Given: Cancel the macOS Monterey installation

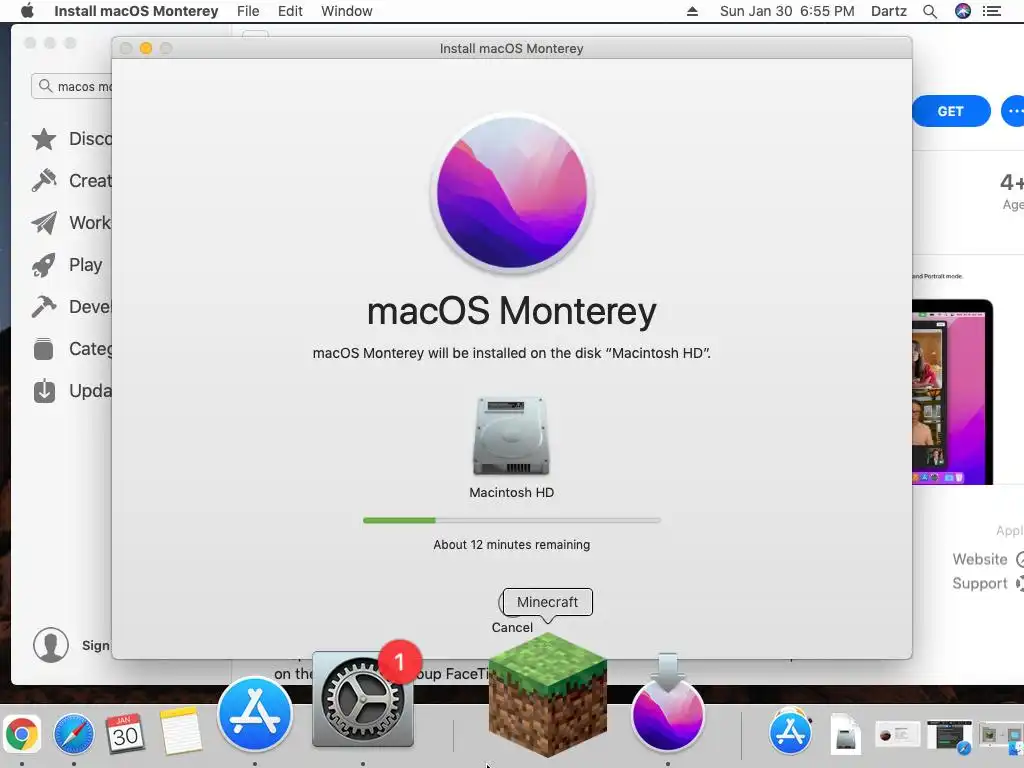Looking at the screenshot, I should coord(512,627).
